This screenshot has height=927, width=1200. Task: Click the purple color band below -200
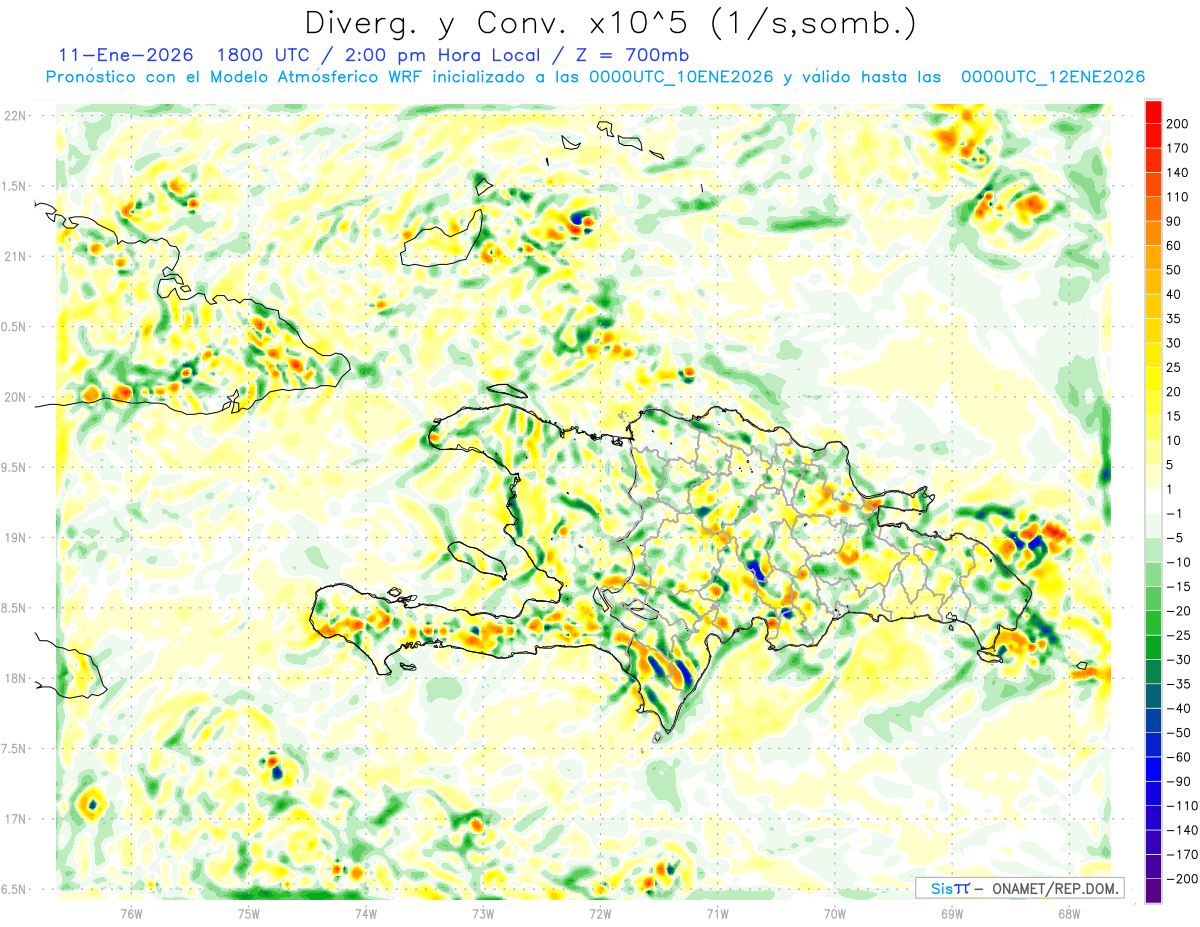[1153, 890]
